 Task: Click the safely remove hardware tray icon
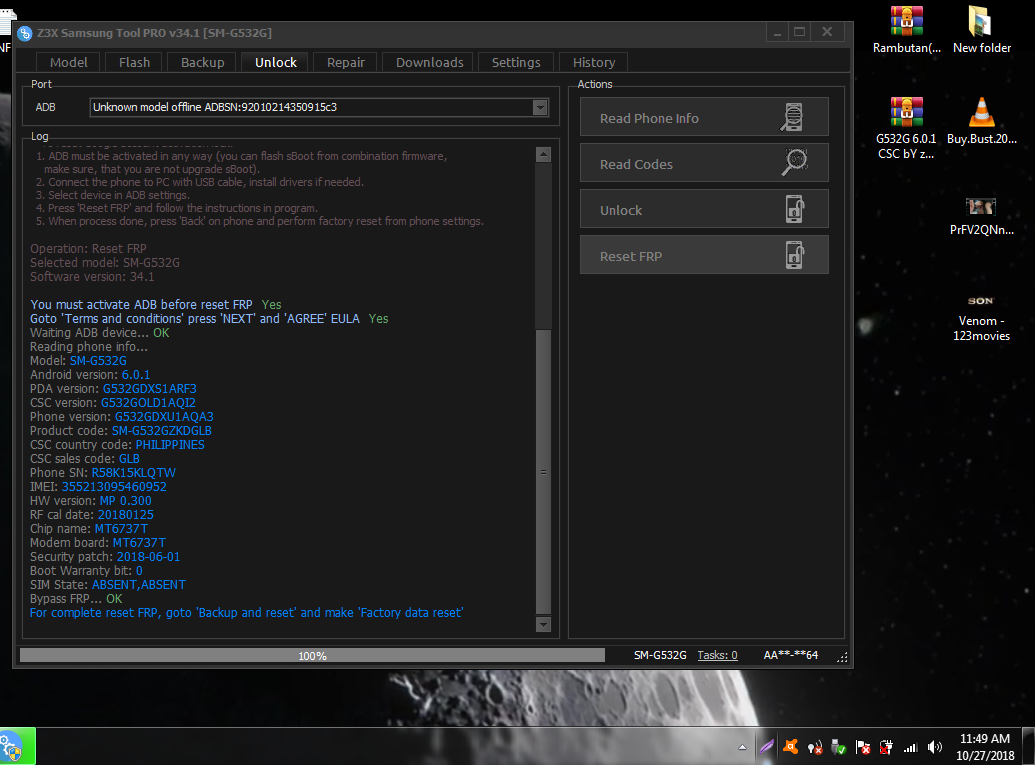tap(838, 747)
